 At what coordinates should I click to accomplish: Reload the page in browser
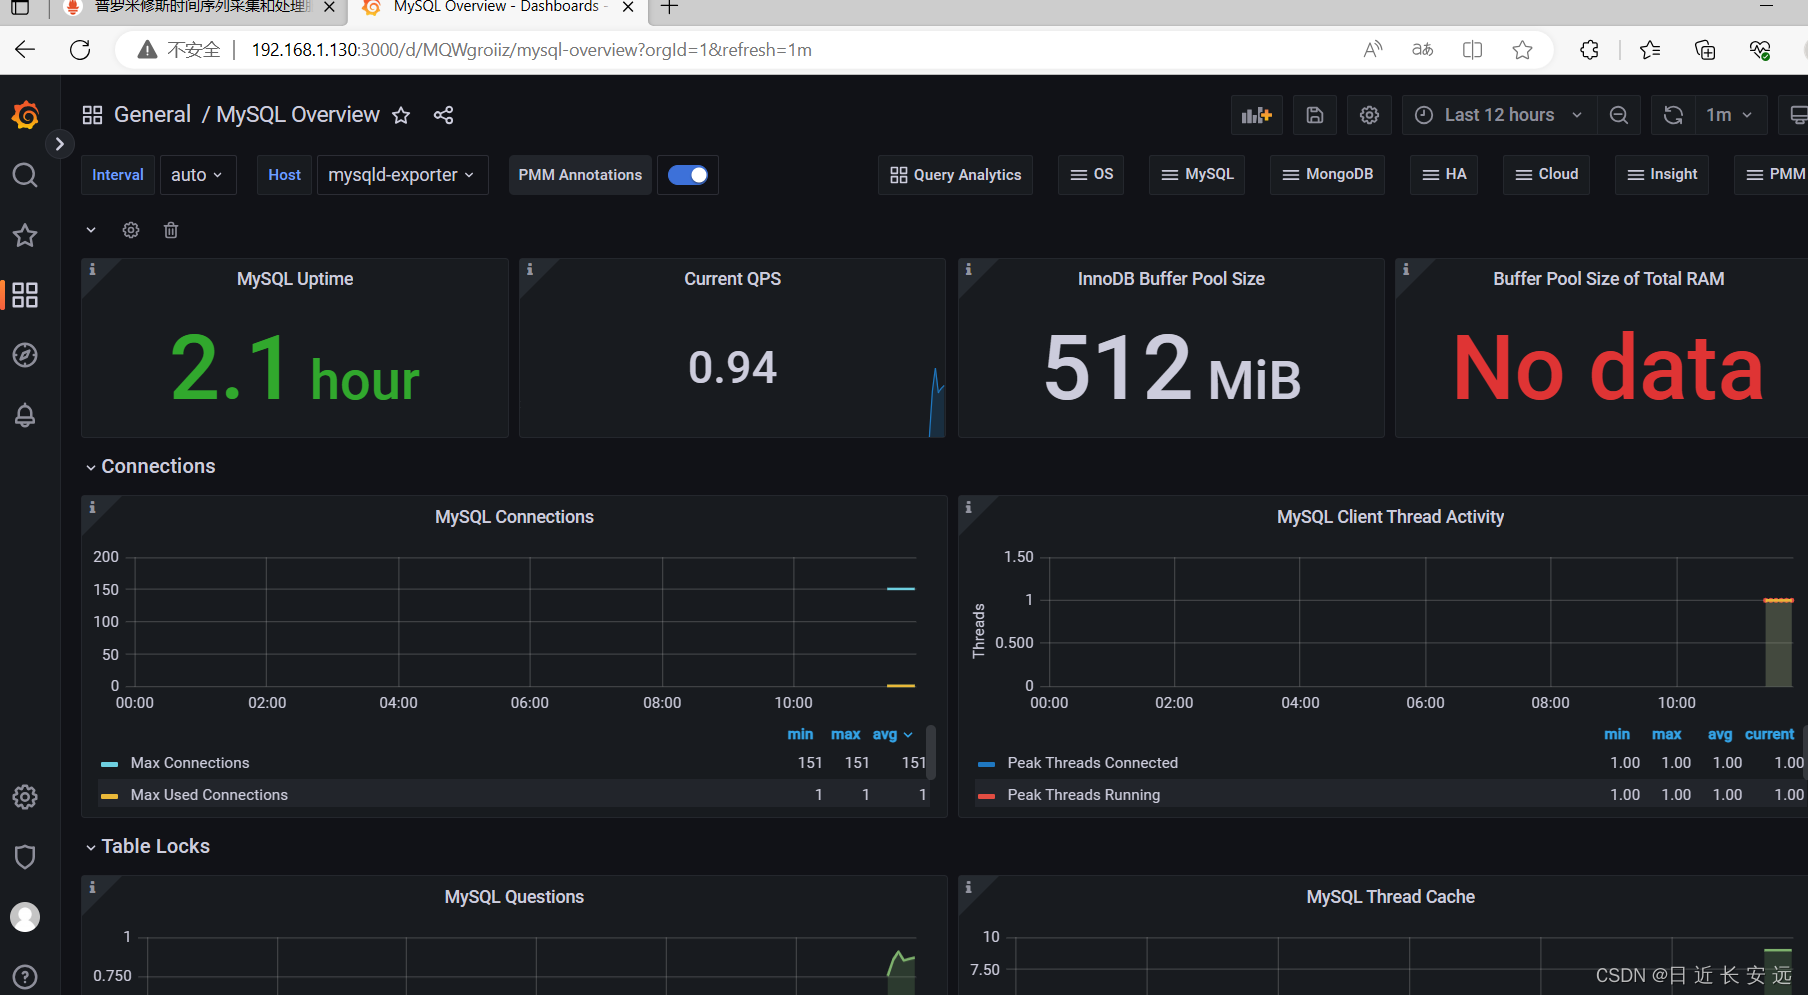[x=81, y=50]
